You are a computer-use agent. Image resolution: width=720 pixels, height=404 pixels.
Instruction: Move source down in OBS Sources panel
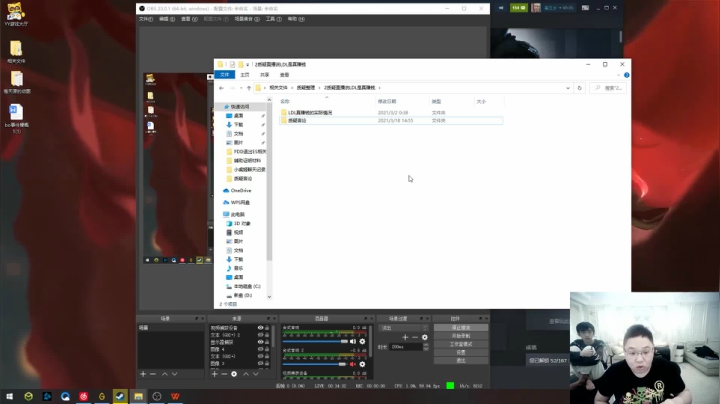coord(256,374)
